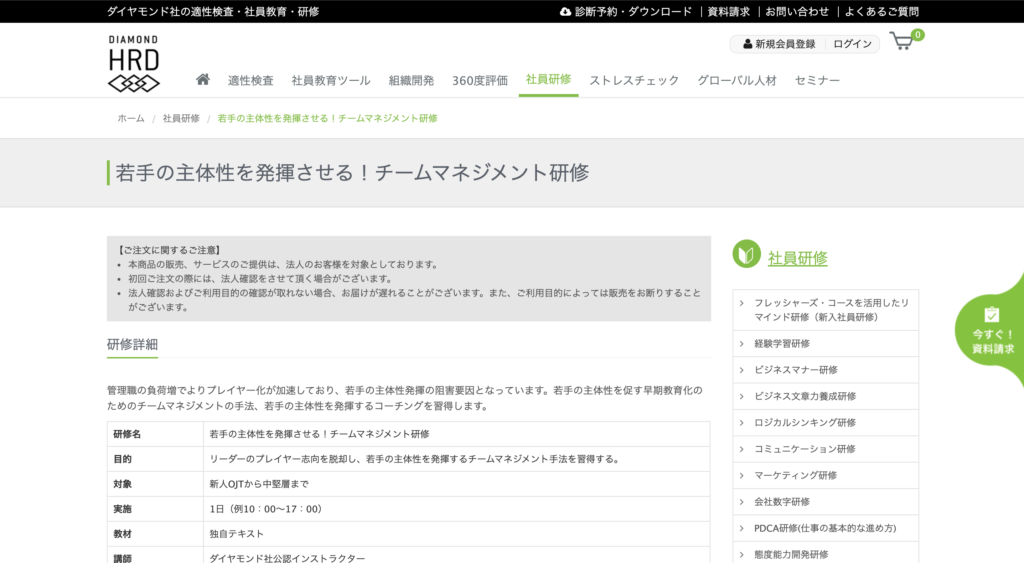This screenshot has width=1024, height=563.
Task: Open the shopping cart icon
Action: pos(903,42)
